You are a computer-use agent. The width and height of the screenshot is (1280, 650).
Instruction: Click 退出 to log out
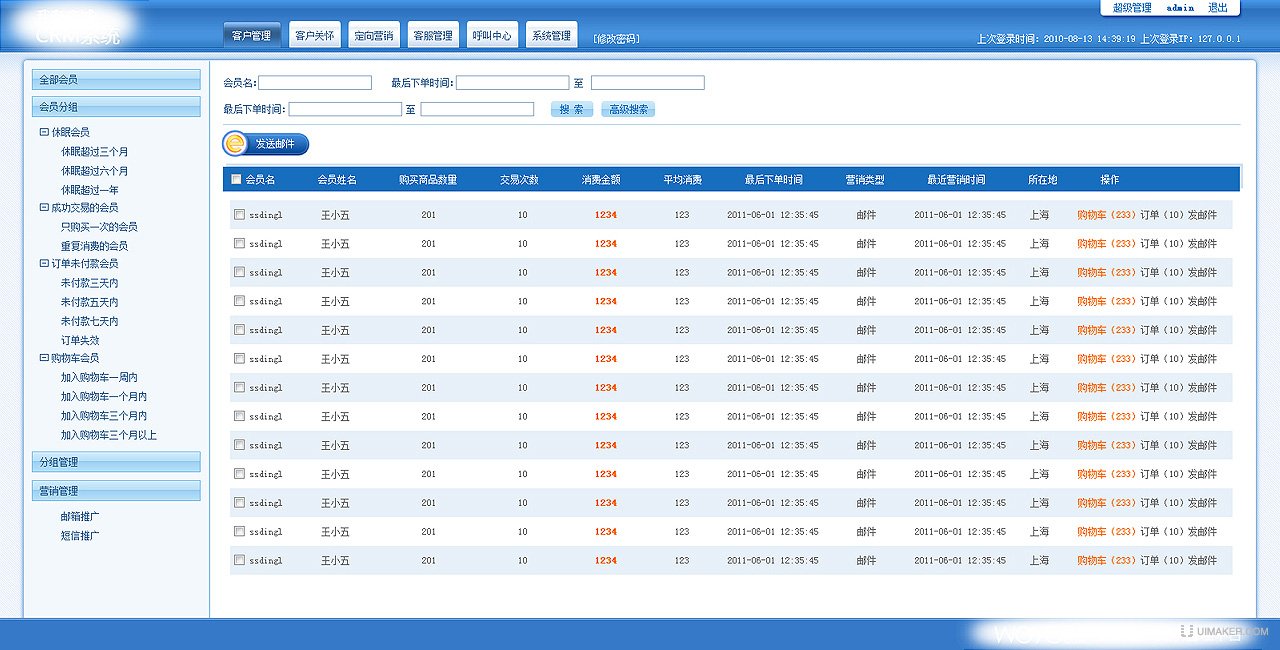(1218, 8)
